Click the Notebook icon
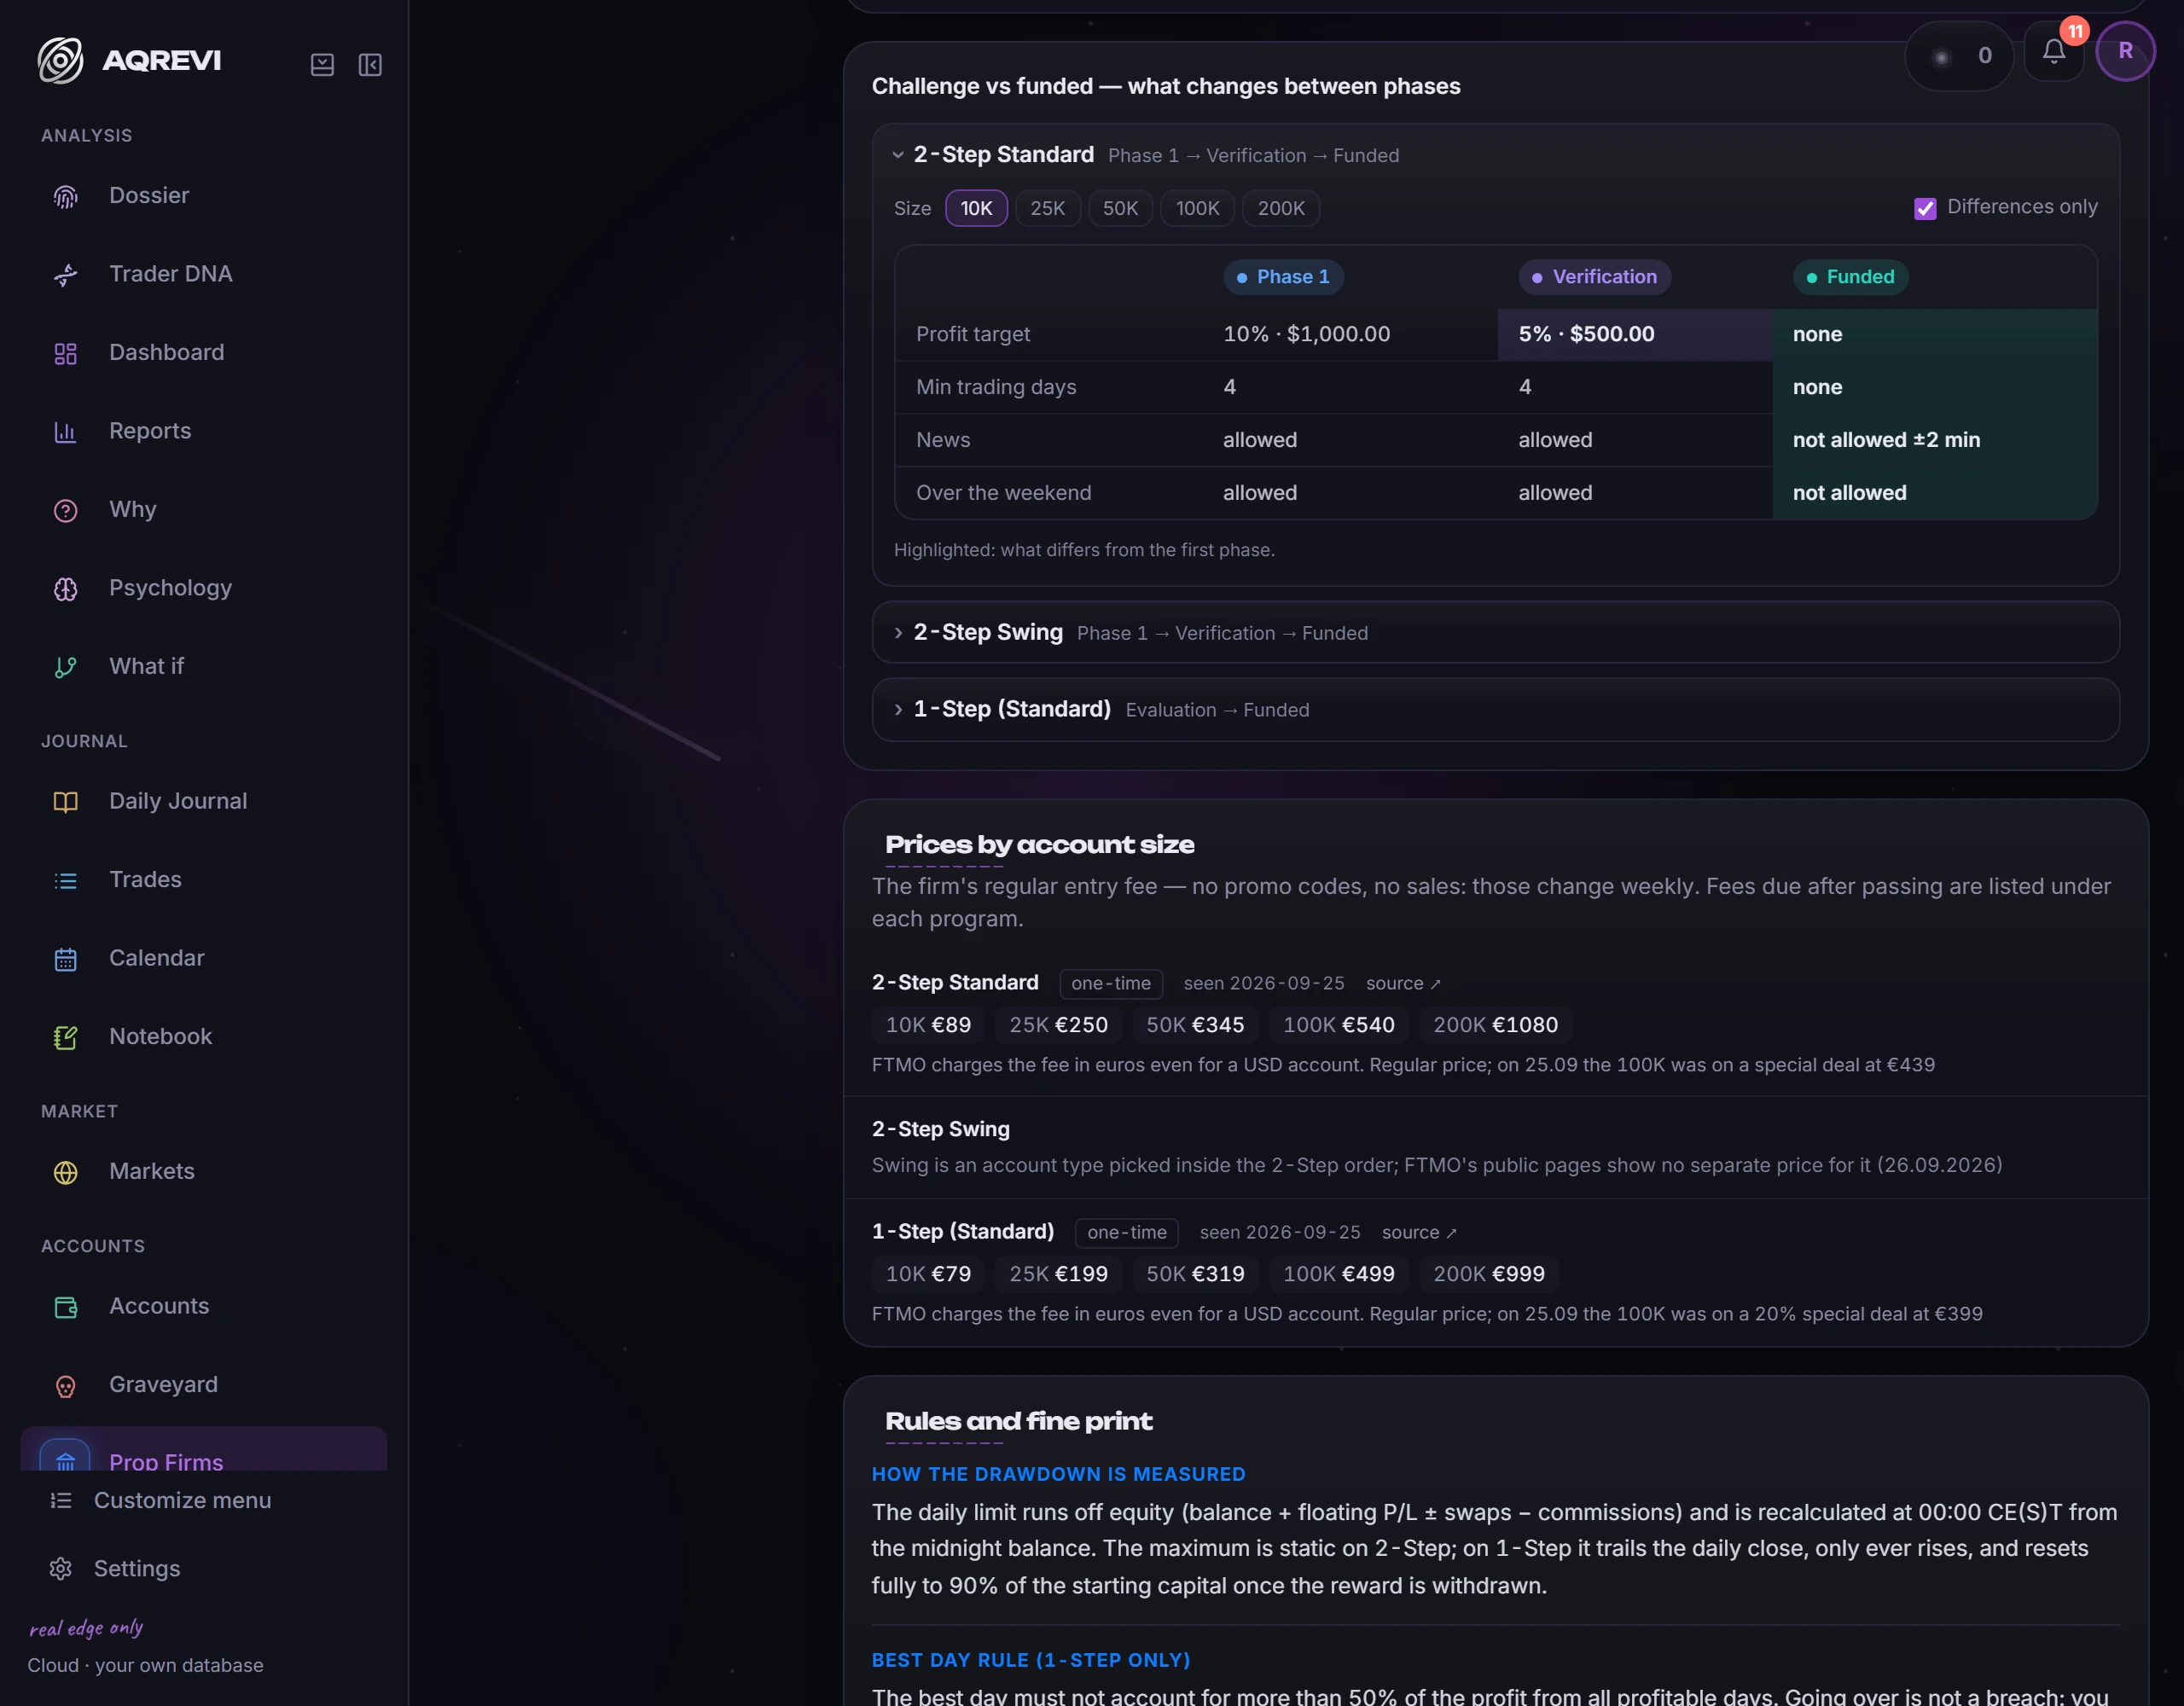Image resolution: width=2184 pixels, height=1706 pixels. tap(65, 1037)
